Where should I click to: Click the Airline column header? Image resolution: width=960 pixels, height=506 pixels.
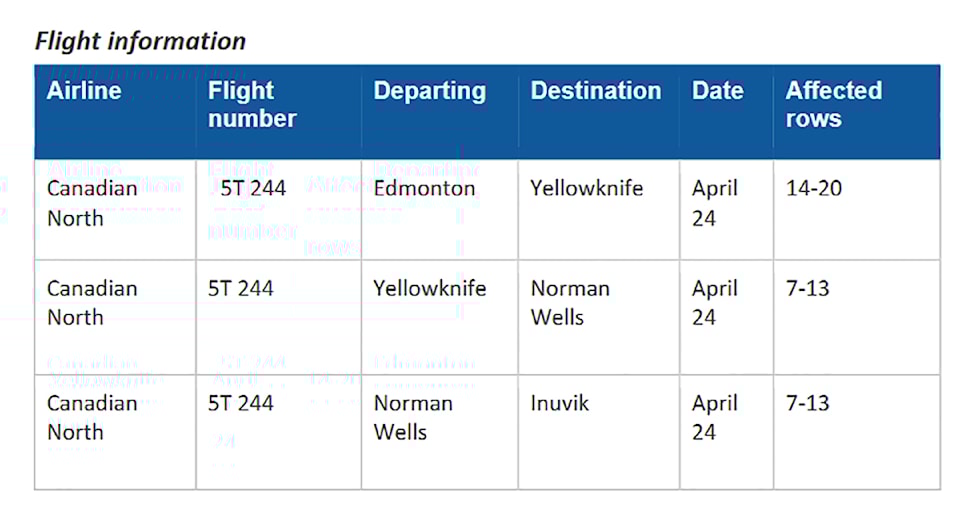[84, 91]
